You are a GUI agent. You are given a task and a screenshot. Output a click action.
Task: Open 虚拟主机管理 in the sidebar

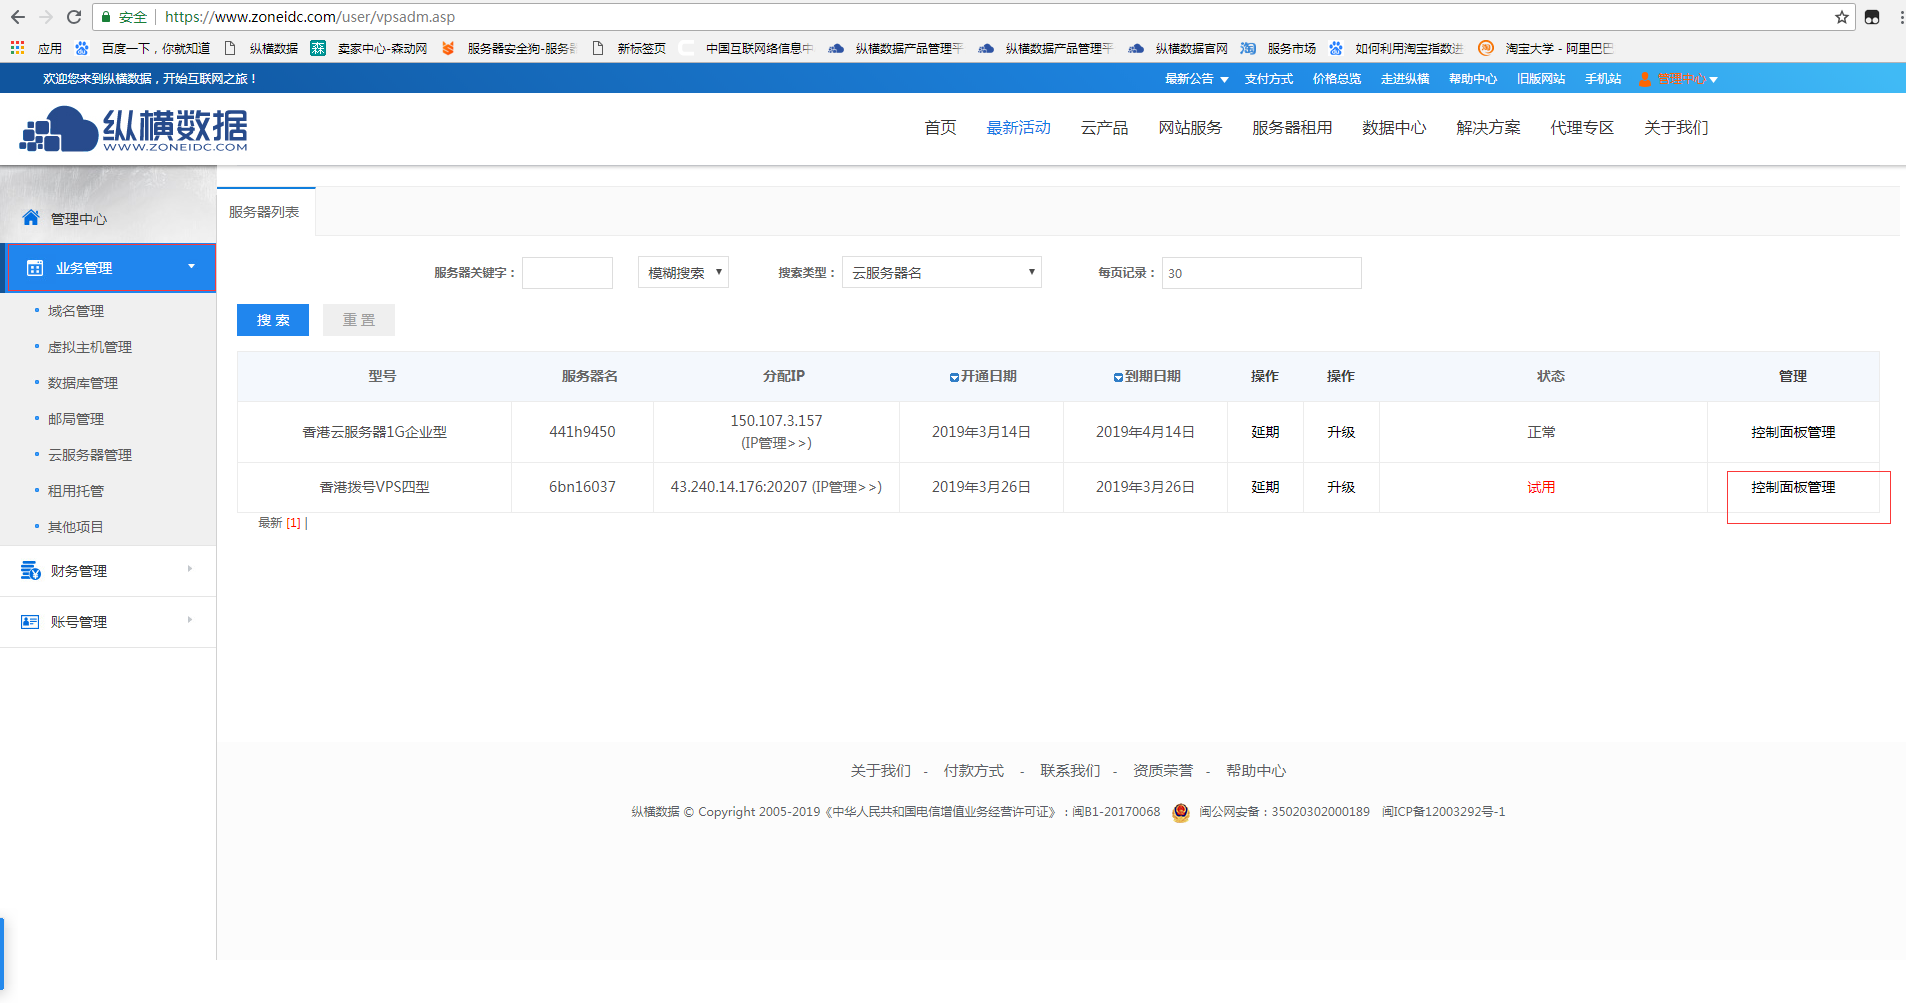[90, 347]
